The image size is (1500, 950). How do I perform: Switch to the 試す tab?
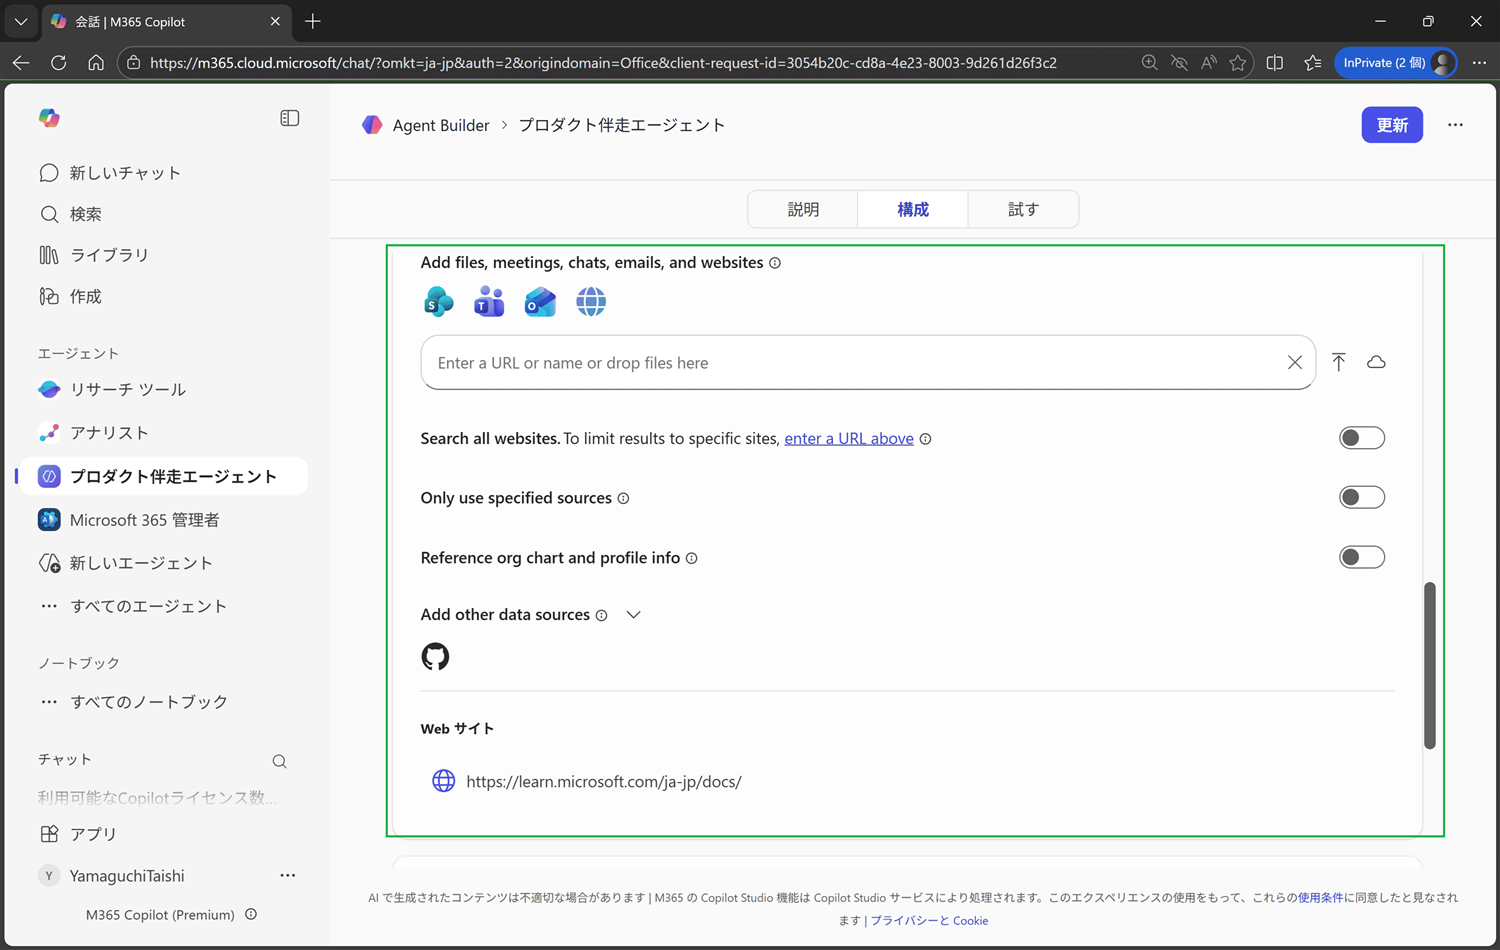pos(1023,209)
